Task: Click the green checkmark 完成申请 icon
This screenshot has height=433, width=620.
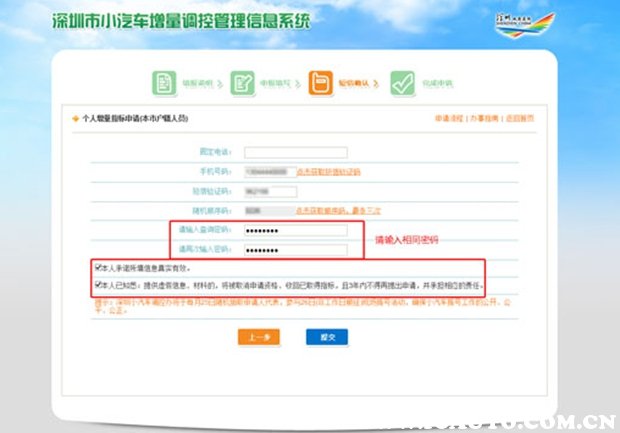Action: pos(402,82)
